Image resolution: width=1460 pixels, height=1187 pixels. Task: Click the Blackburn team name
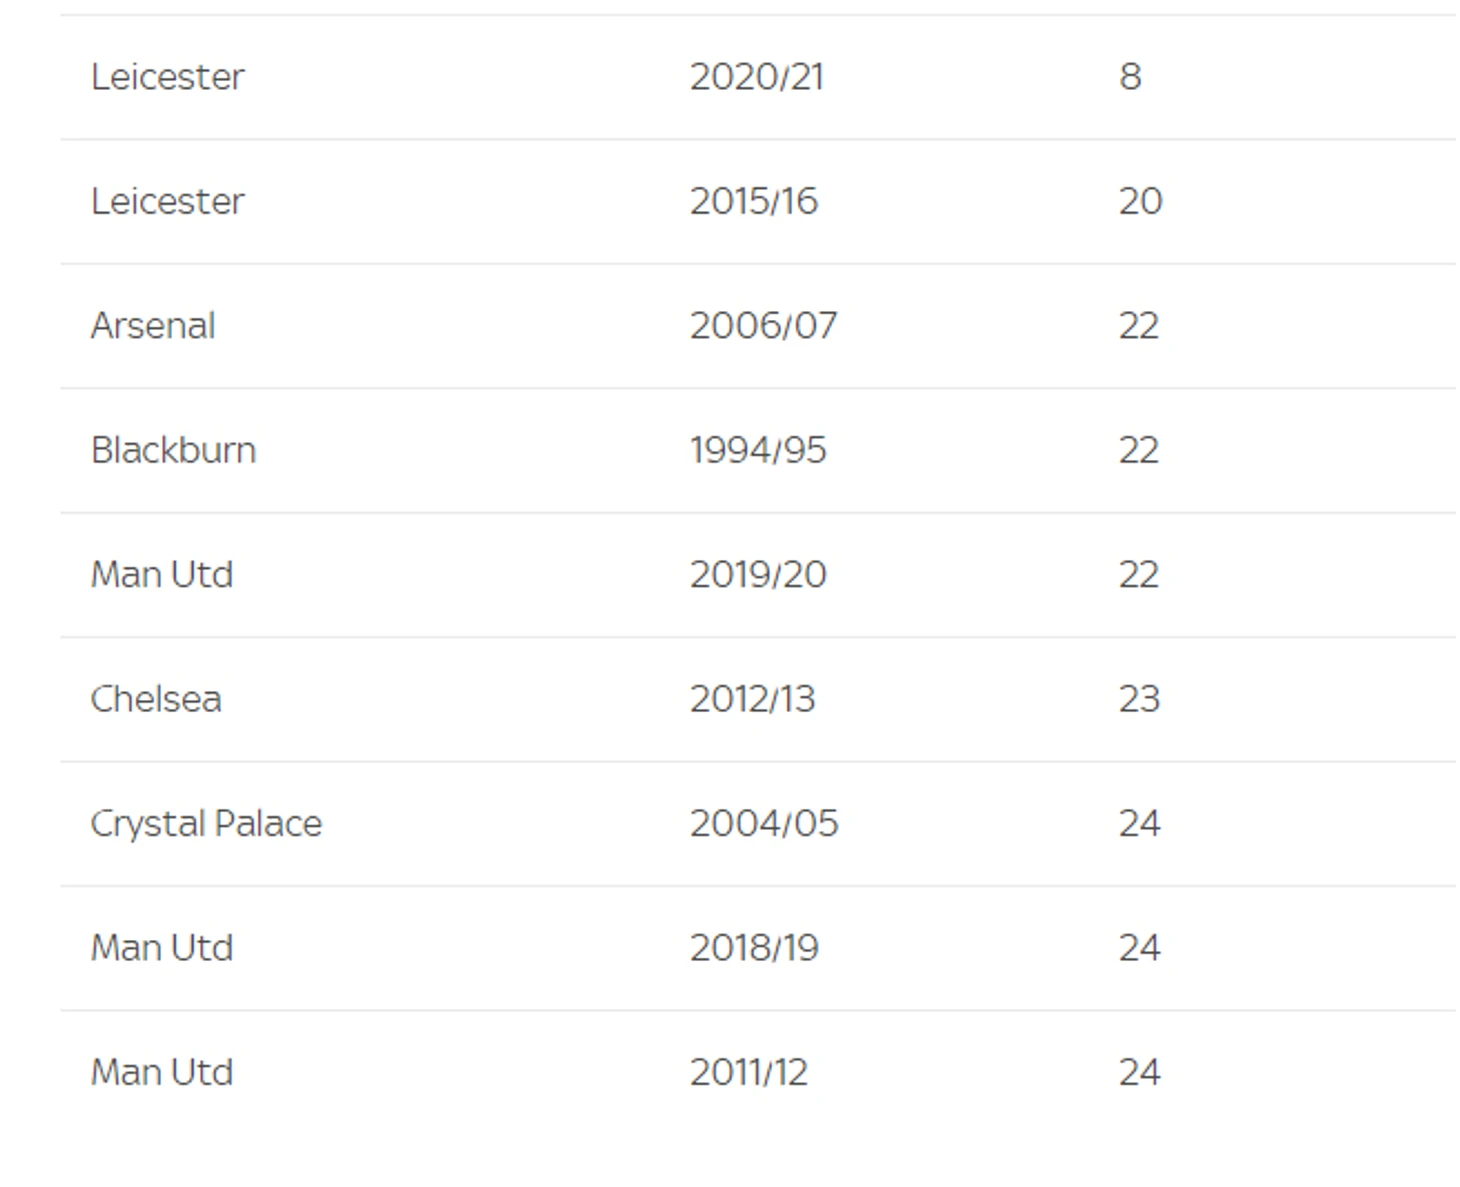point(174,450)
